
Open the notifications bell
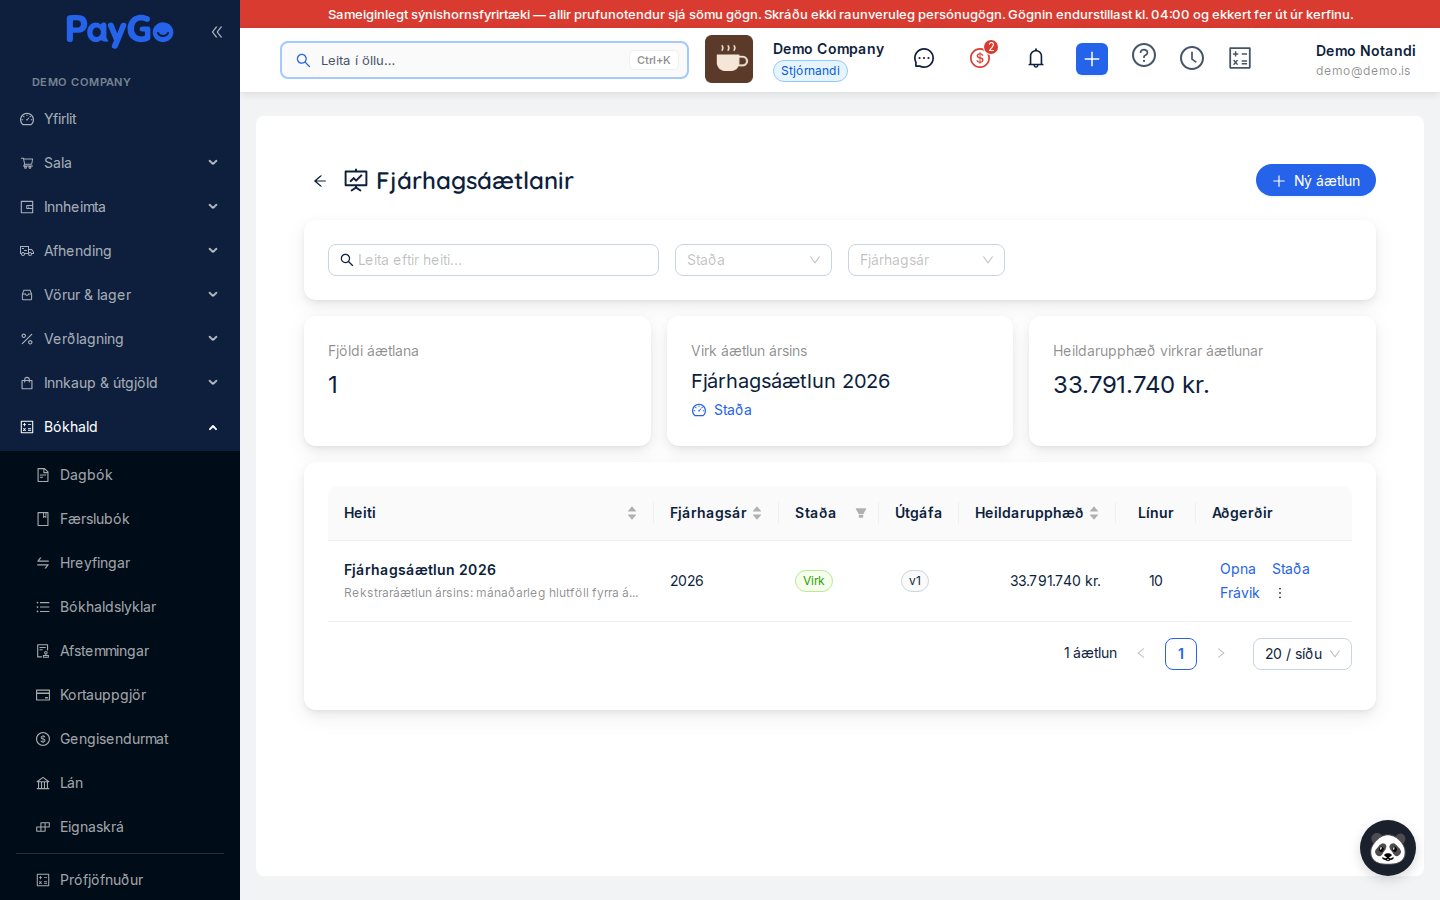tap(1036, 59)
